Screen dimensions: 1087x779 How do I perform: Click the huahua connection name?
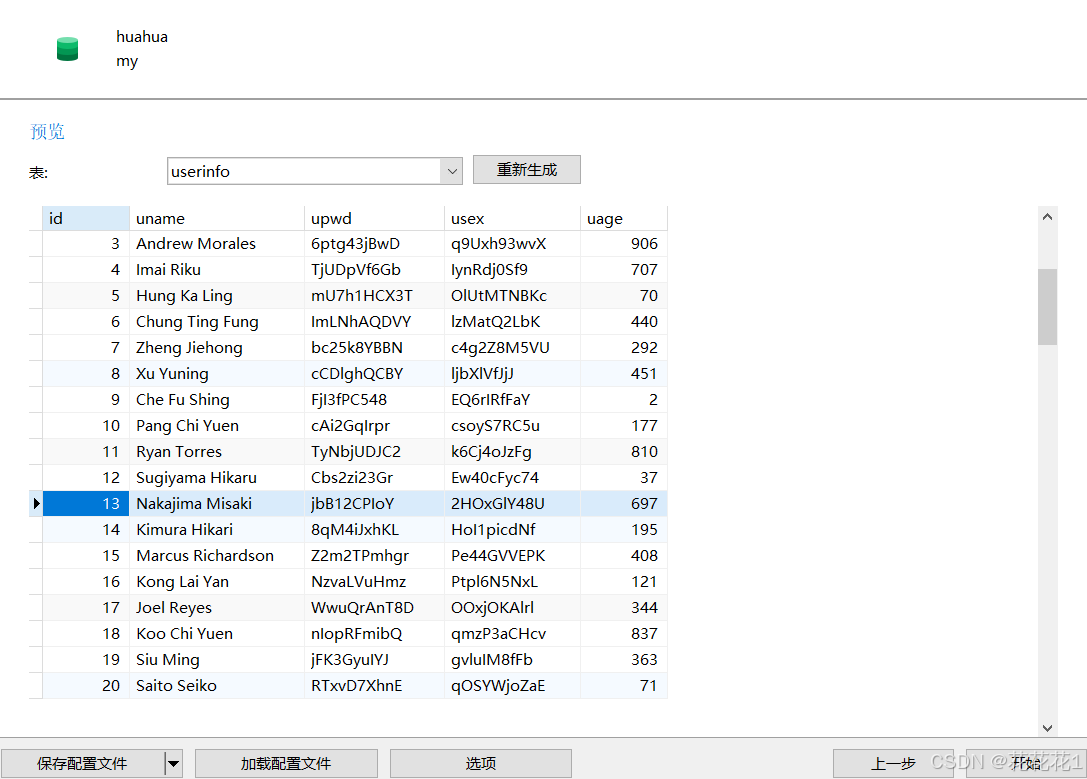[x=141, y=37]
